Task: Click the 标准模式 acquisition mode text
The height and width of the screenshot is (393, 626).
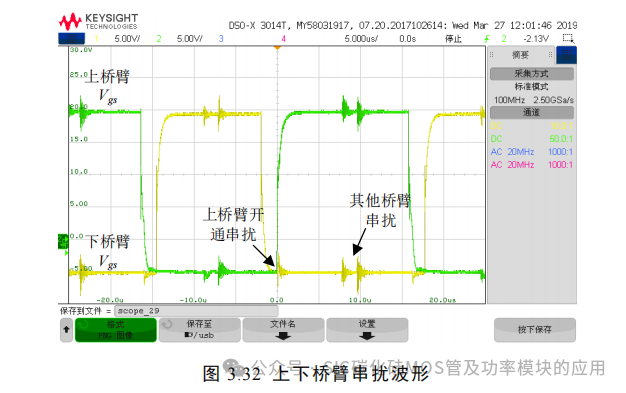Action: pos(531,87)
